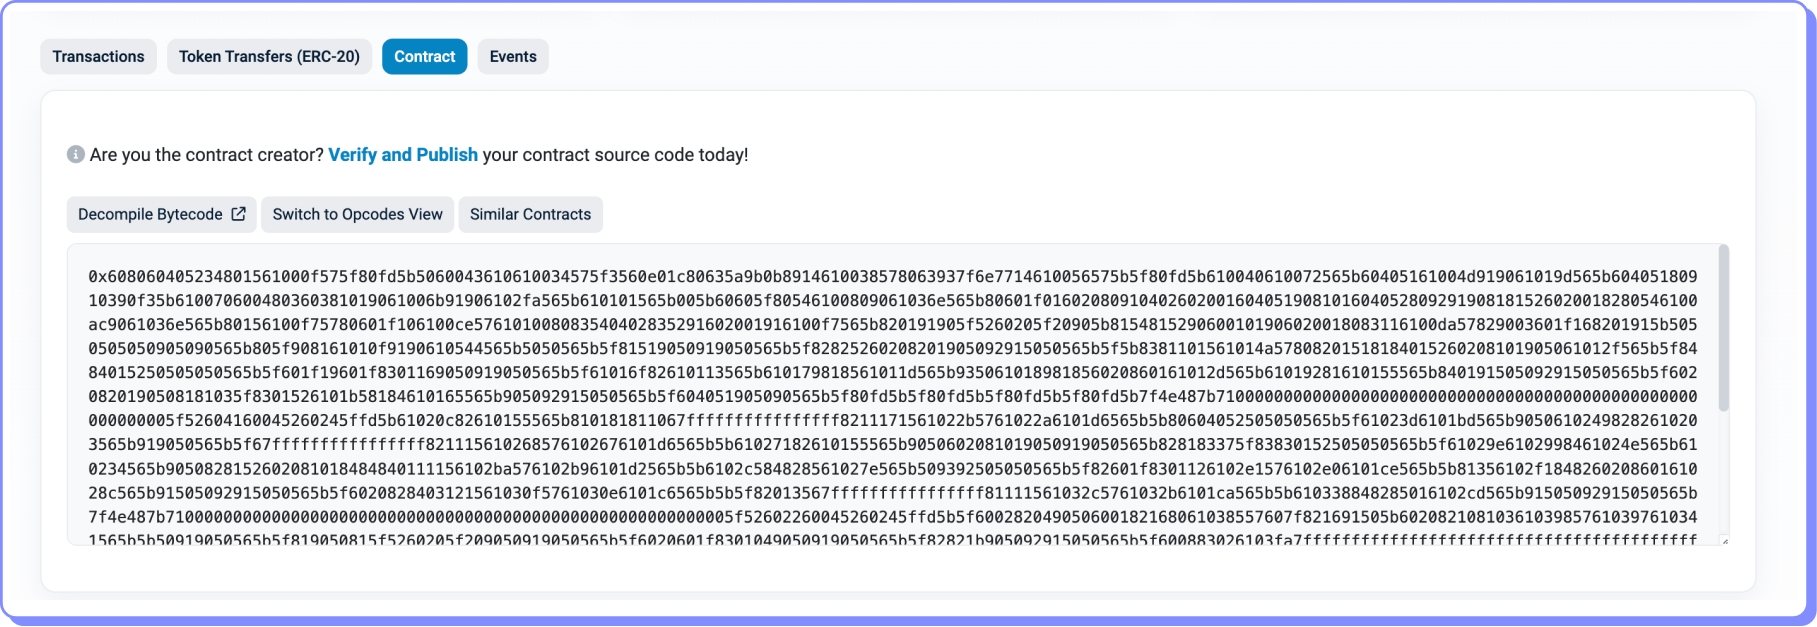Click the Verify and Publish link
Screen dimensions: 1817x627
click(403, 155)
